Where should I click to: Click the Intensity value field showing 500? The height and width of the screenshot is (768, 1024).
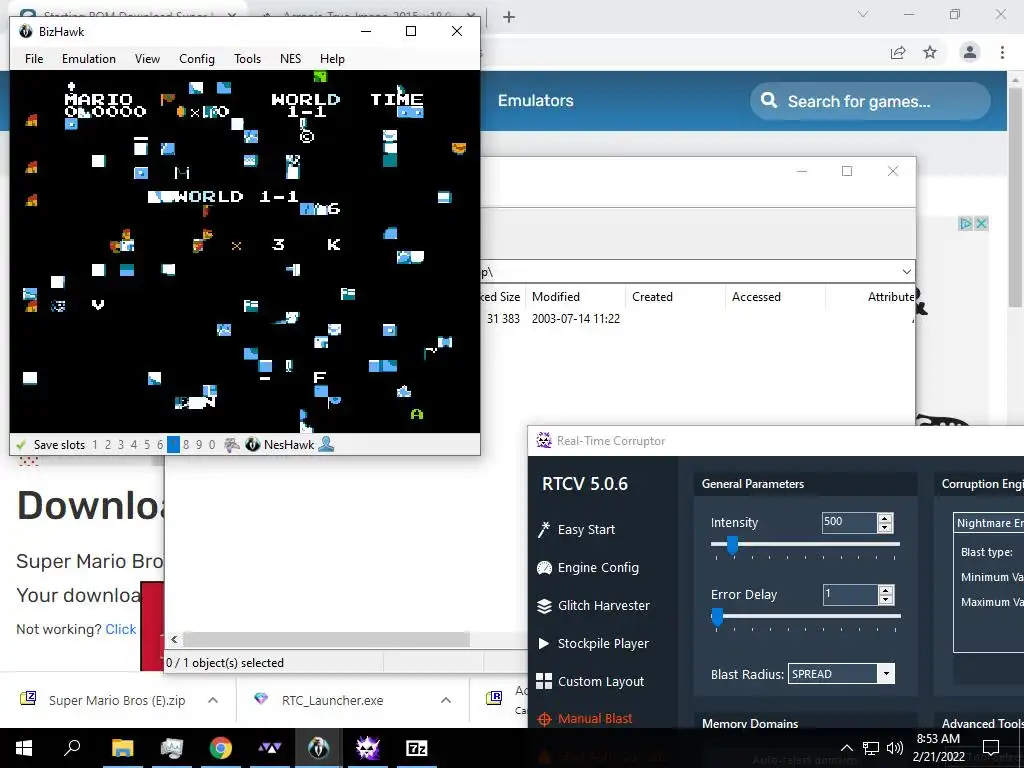(849, 522)
